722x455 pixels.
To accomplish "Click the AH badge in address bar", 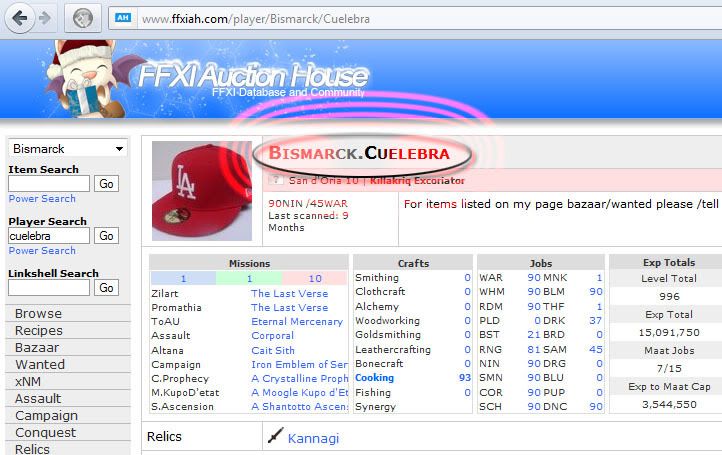I will (124, 17).
